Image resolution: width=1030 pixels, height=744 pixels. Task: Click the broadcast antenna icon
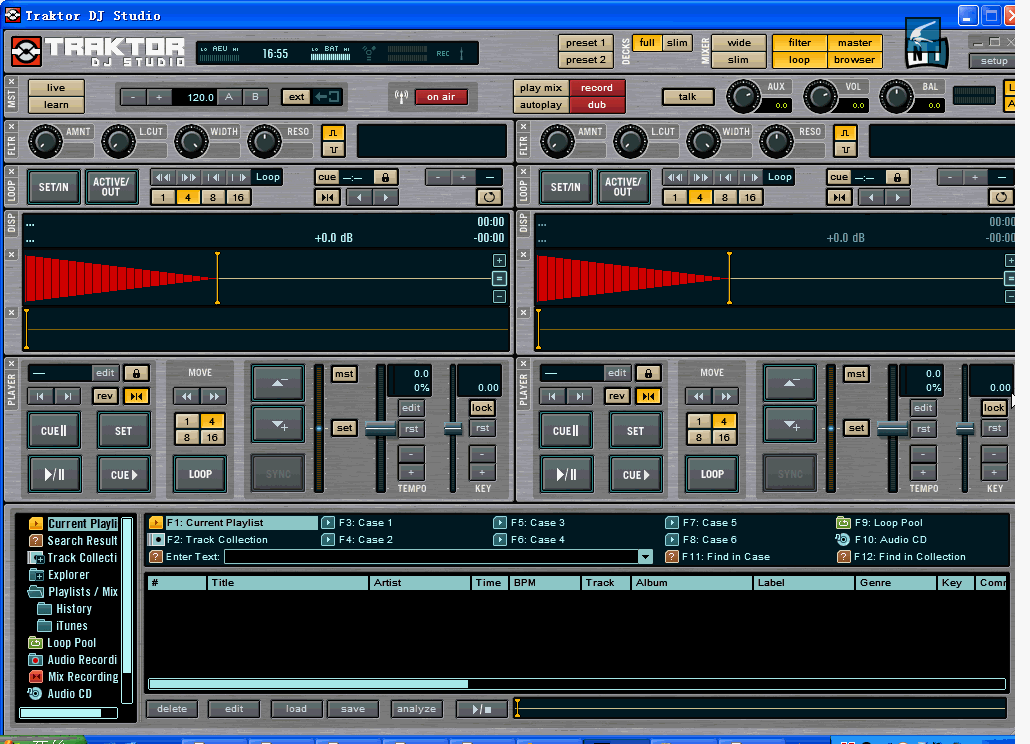[x=401, y=97]
